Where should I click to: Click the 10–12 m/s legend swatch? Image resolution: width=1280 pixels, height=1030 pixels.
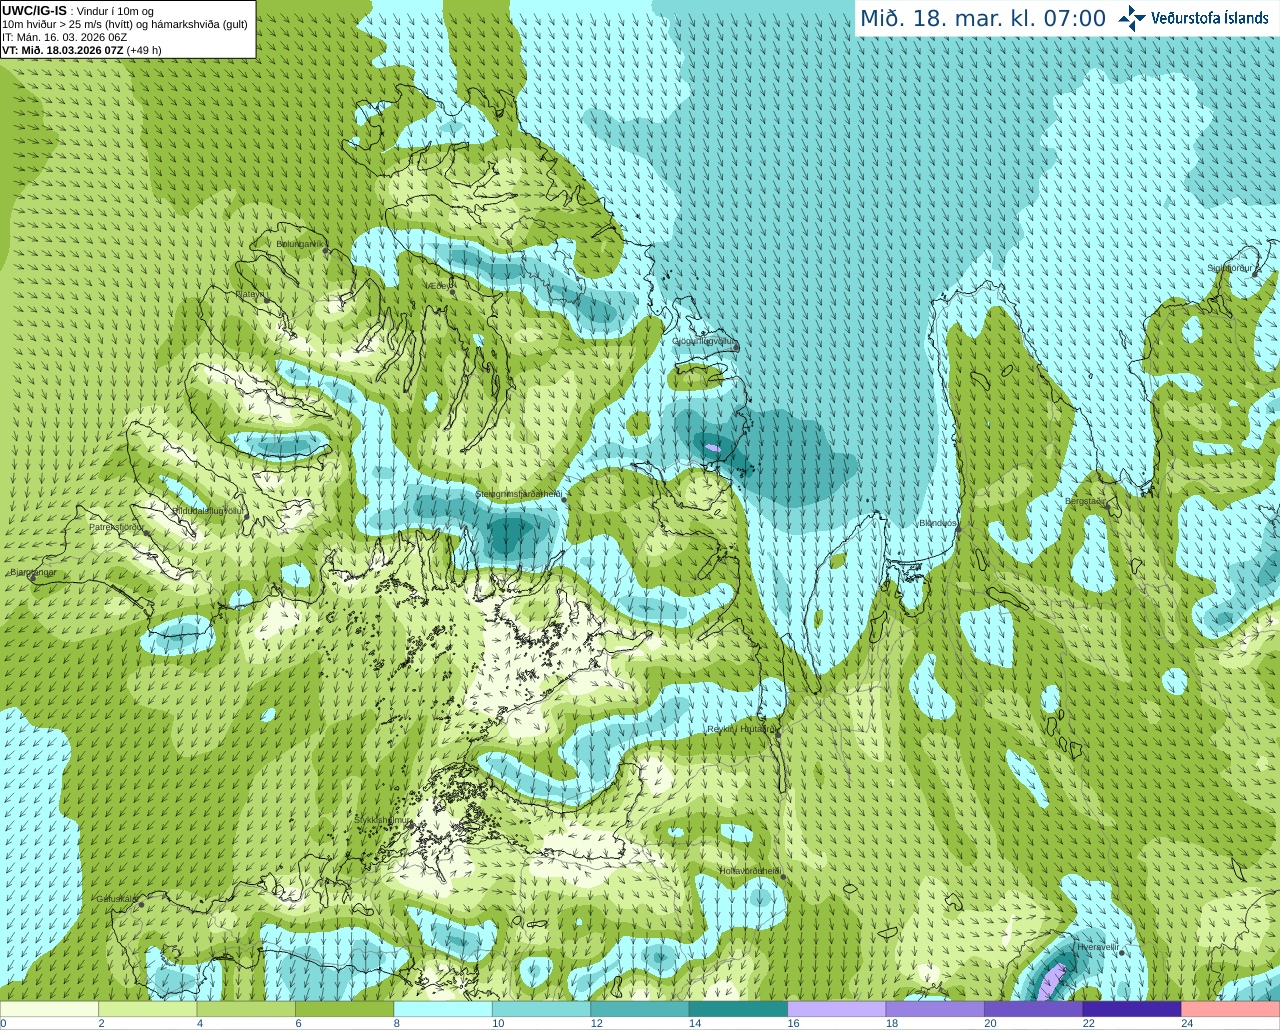coord(541,1009)
